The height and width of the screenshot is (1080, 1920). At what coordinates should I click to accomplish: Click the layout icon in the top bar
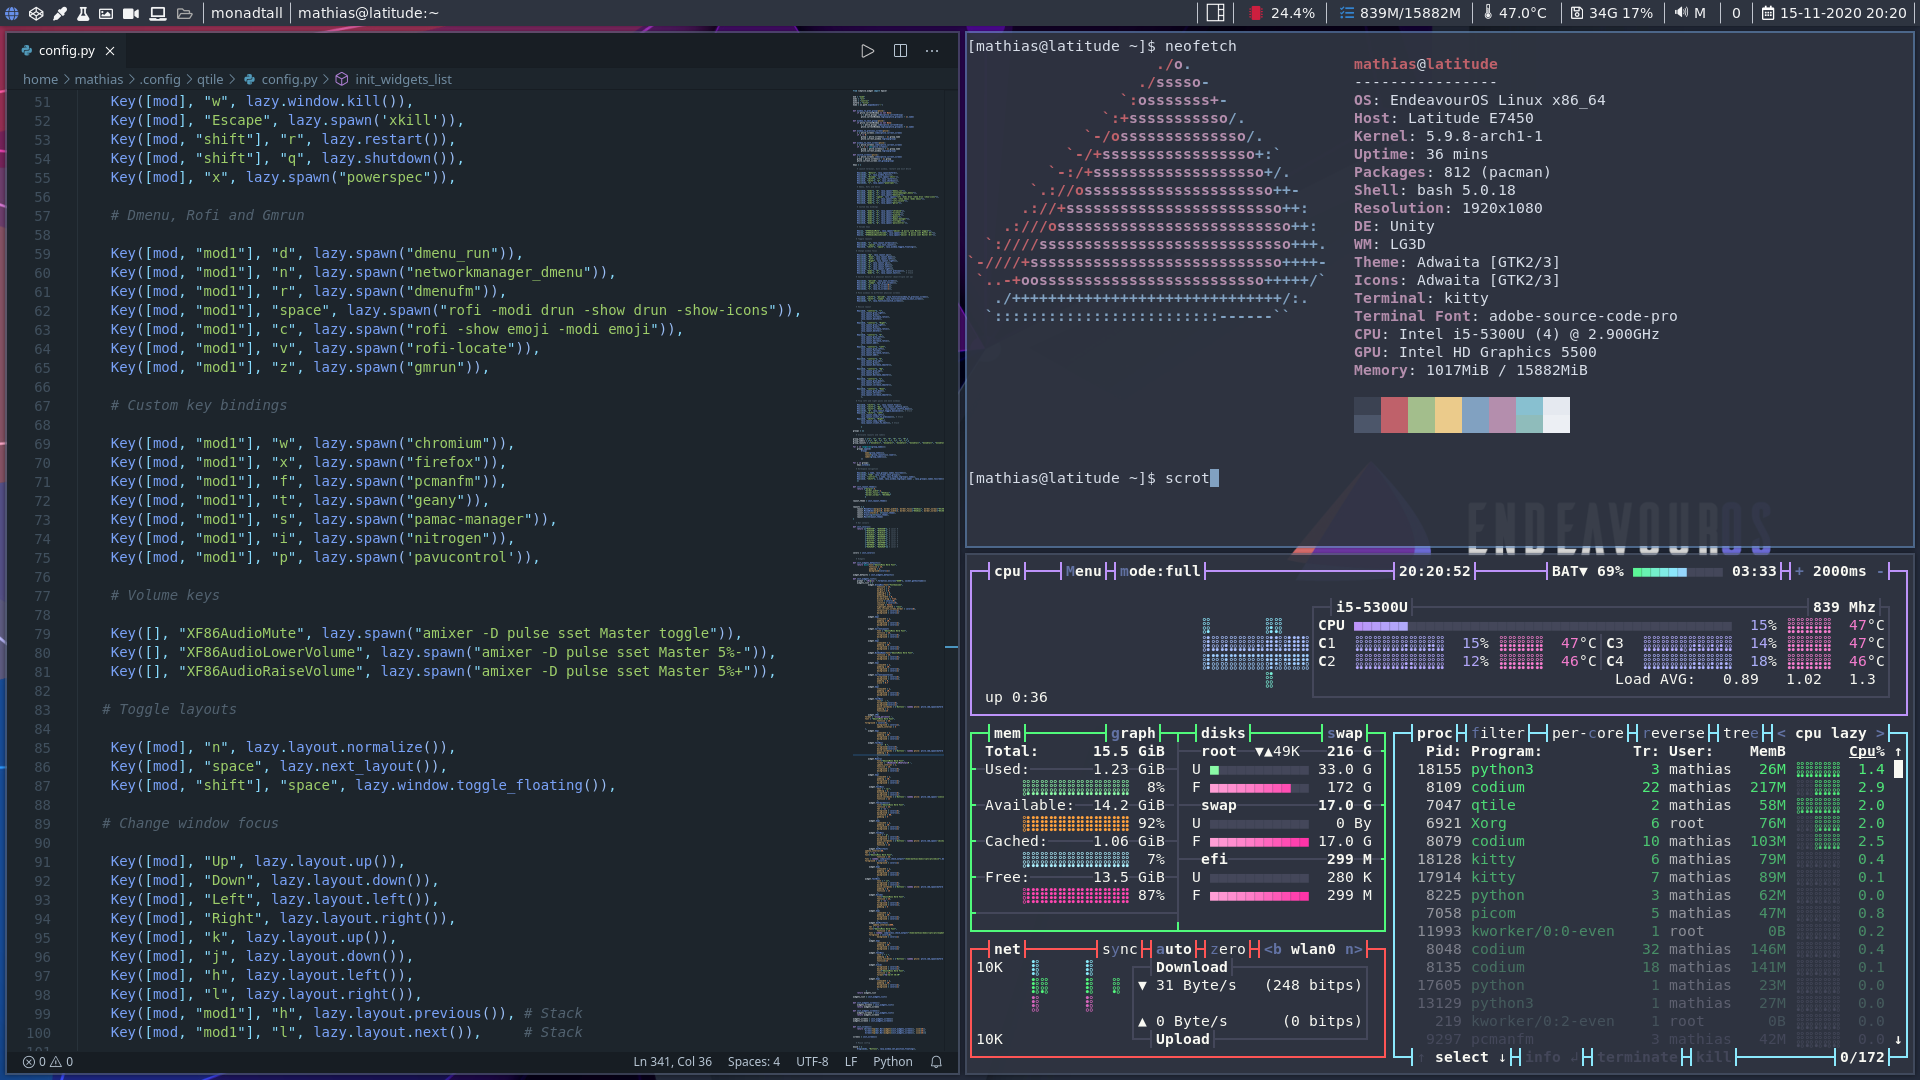pos(1216,13)
